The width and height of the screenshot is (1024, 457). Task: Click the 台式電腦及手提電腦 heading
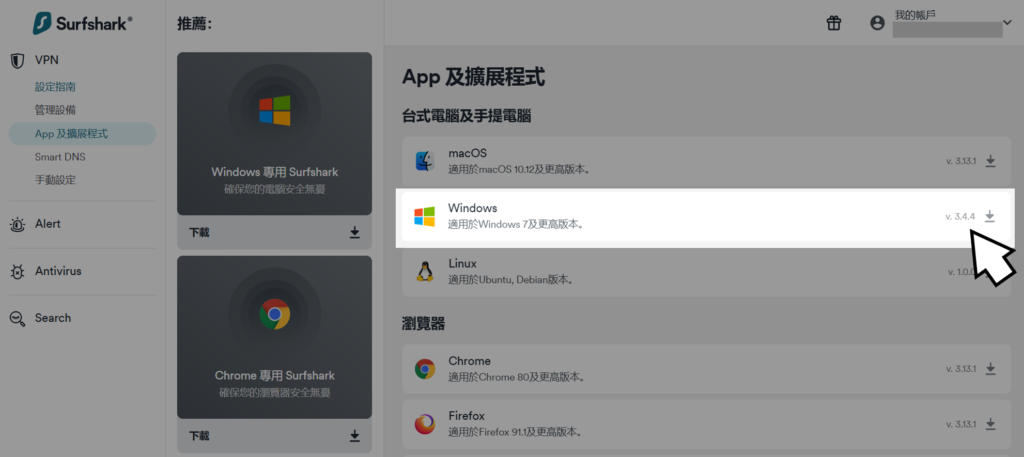[466, 117]
